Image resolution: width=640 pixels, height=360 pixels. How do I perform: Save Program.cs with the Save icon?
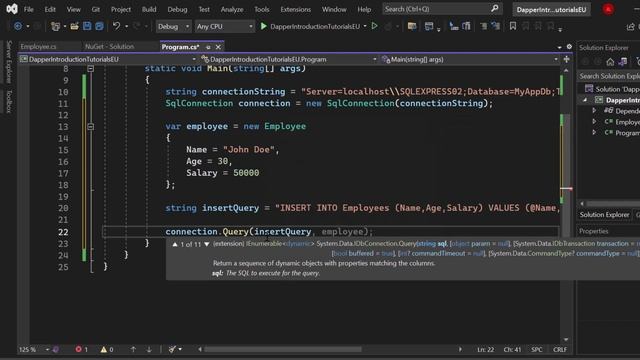point(87,26)
